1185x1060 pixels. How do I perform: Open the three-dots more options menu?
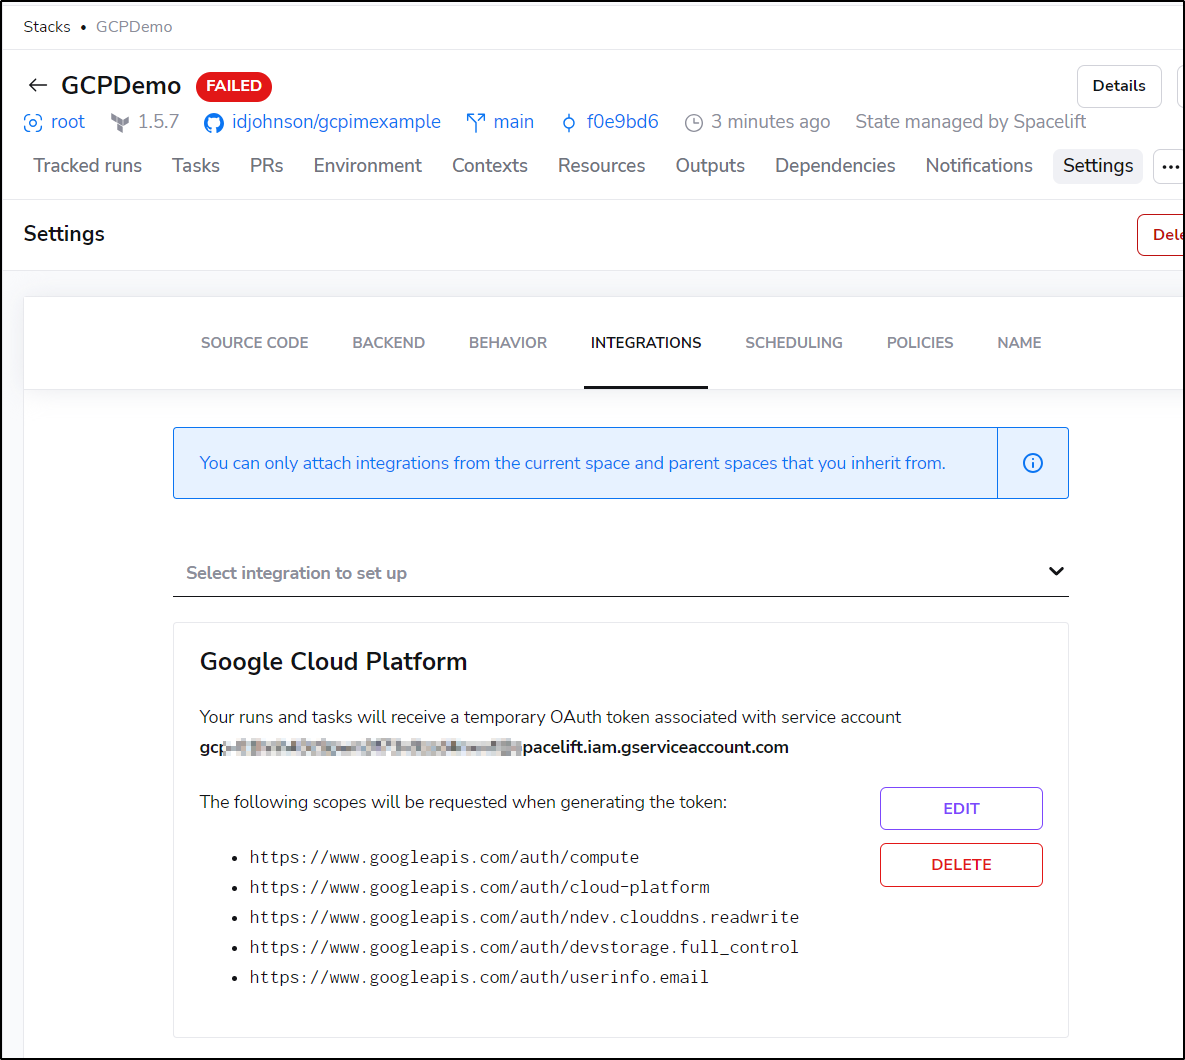coord(1170,166)
